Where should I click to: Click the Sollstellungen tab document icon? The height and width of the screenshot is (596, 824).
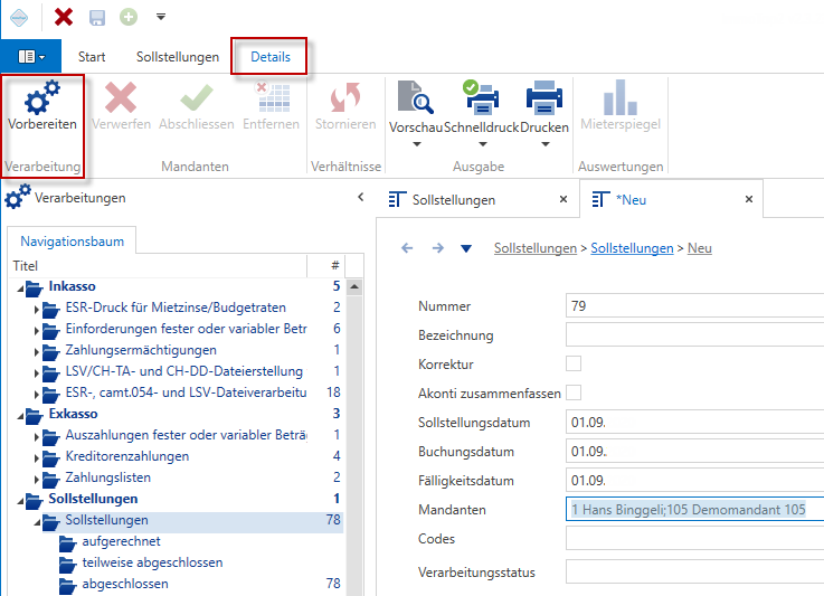[x=397, y=200]
